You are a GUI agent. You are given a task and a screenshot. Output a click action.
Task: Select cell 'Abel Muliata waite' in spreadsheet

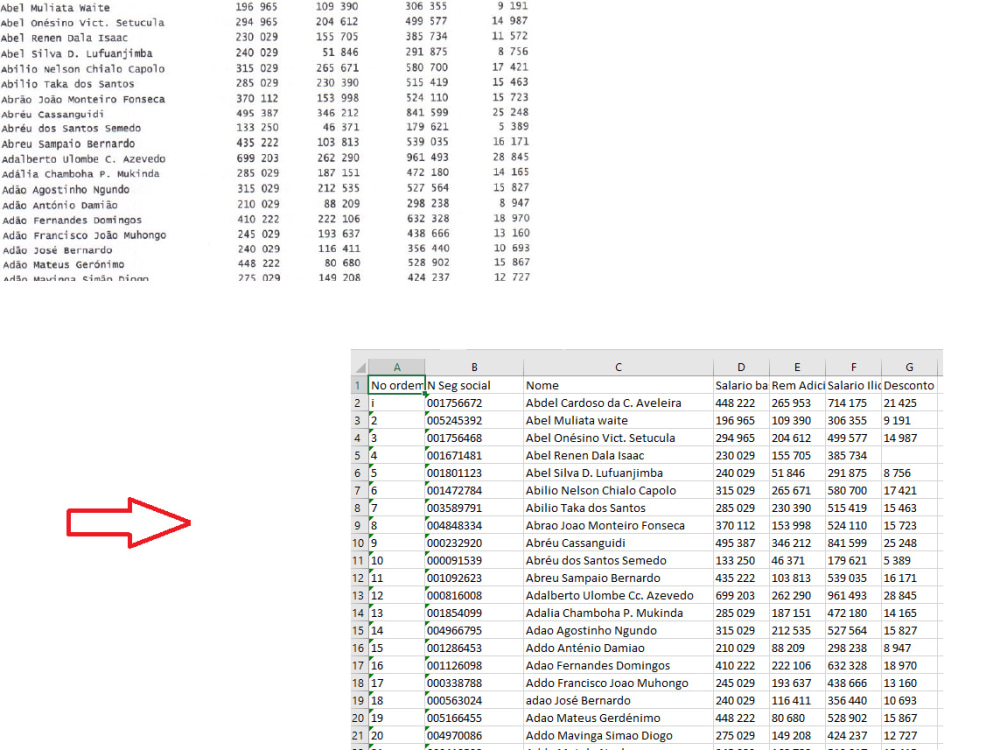(618, 420)
